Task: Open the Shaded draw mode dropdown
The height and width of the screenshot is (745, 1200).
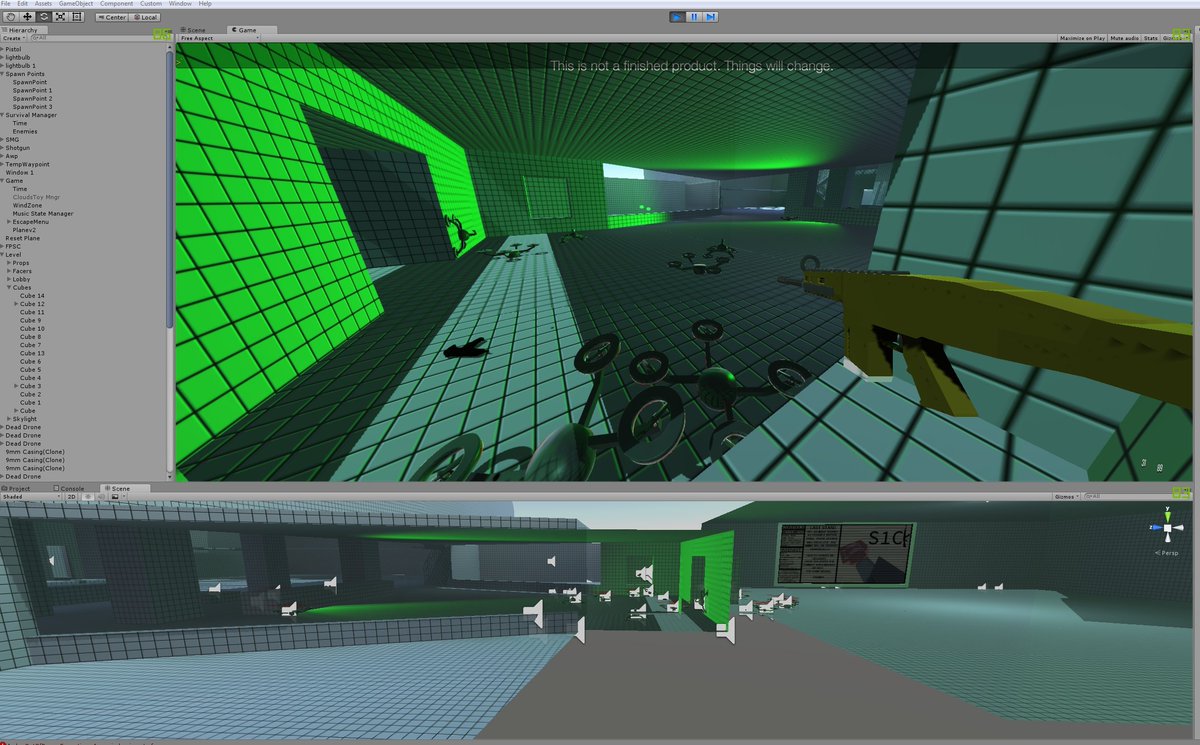Action: click(31, 496)
